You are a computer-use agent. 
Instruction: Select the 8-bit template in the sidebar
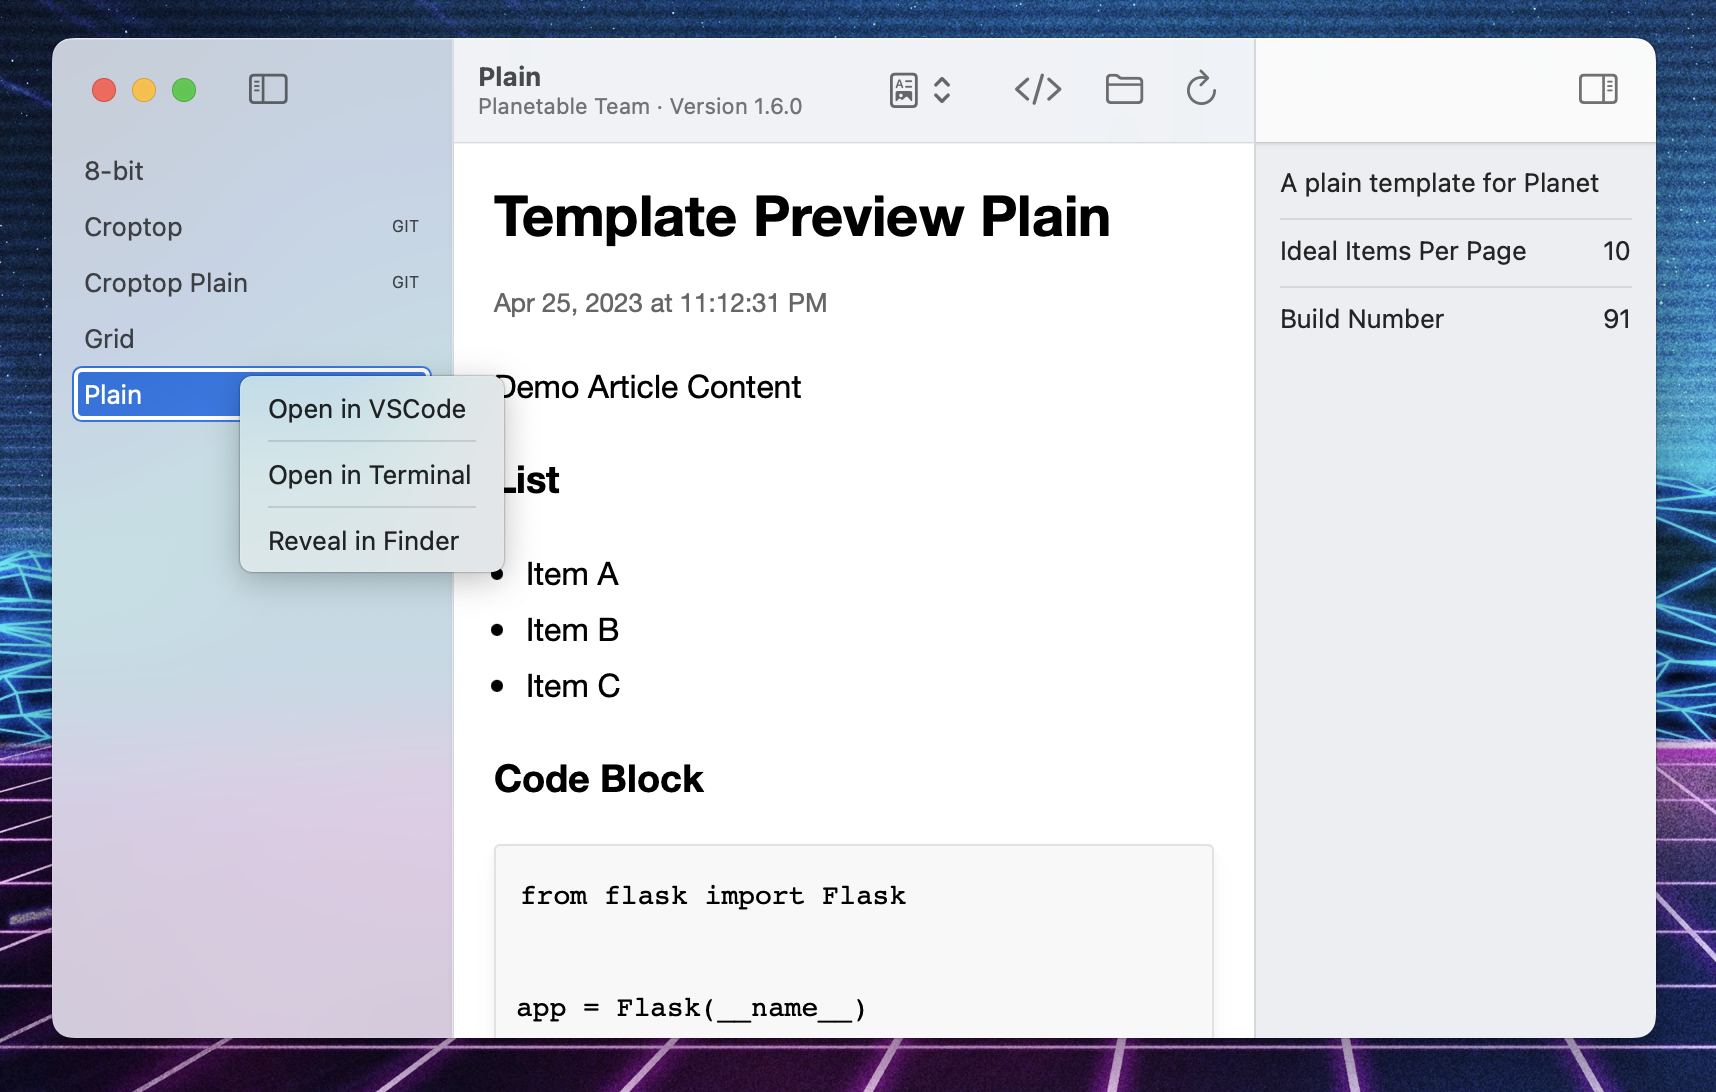point(113,170)
